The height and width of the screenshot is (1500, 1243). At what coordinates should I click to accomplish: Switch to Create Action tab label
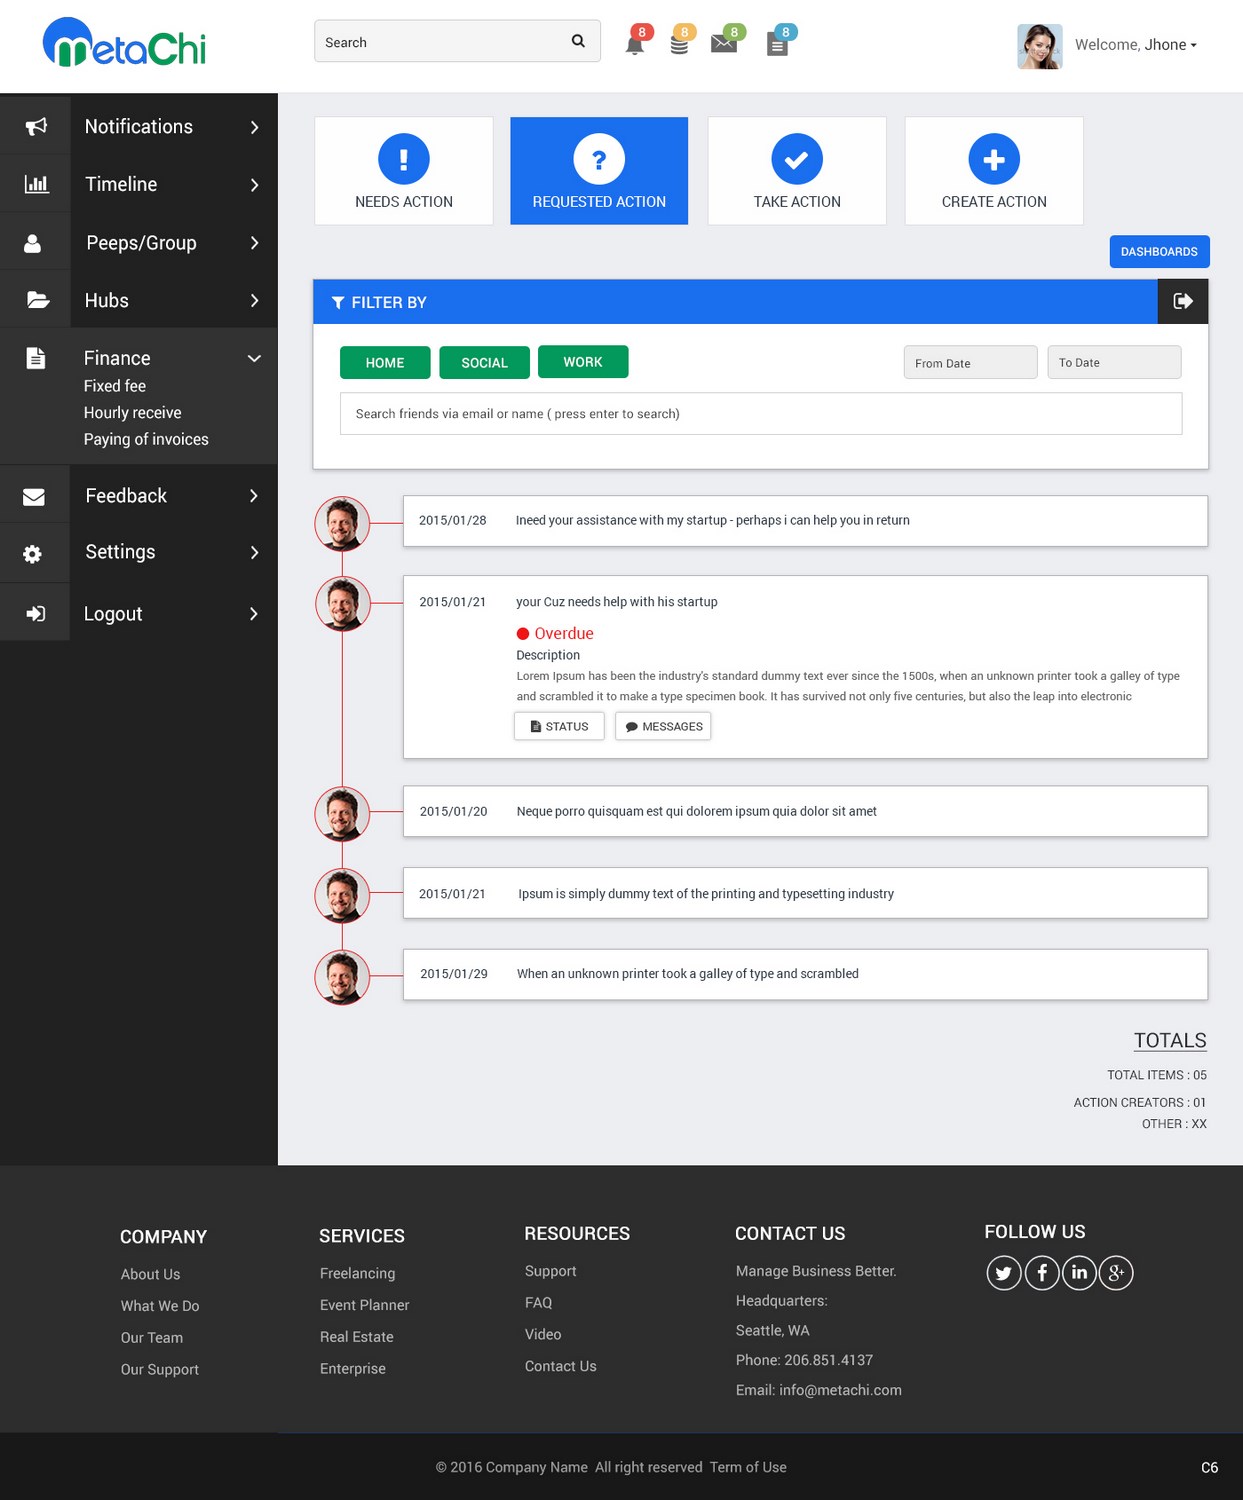[x=994, y=202]
